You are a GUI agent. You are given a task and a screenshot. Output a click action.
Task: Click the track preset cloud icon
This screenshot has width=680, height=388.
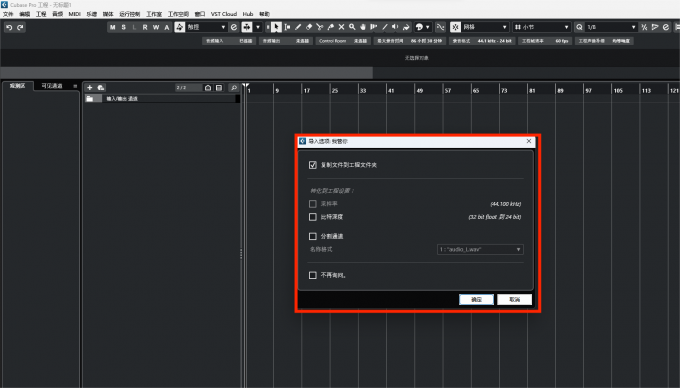[101, 88]
